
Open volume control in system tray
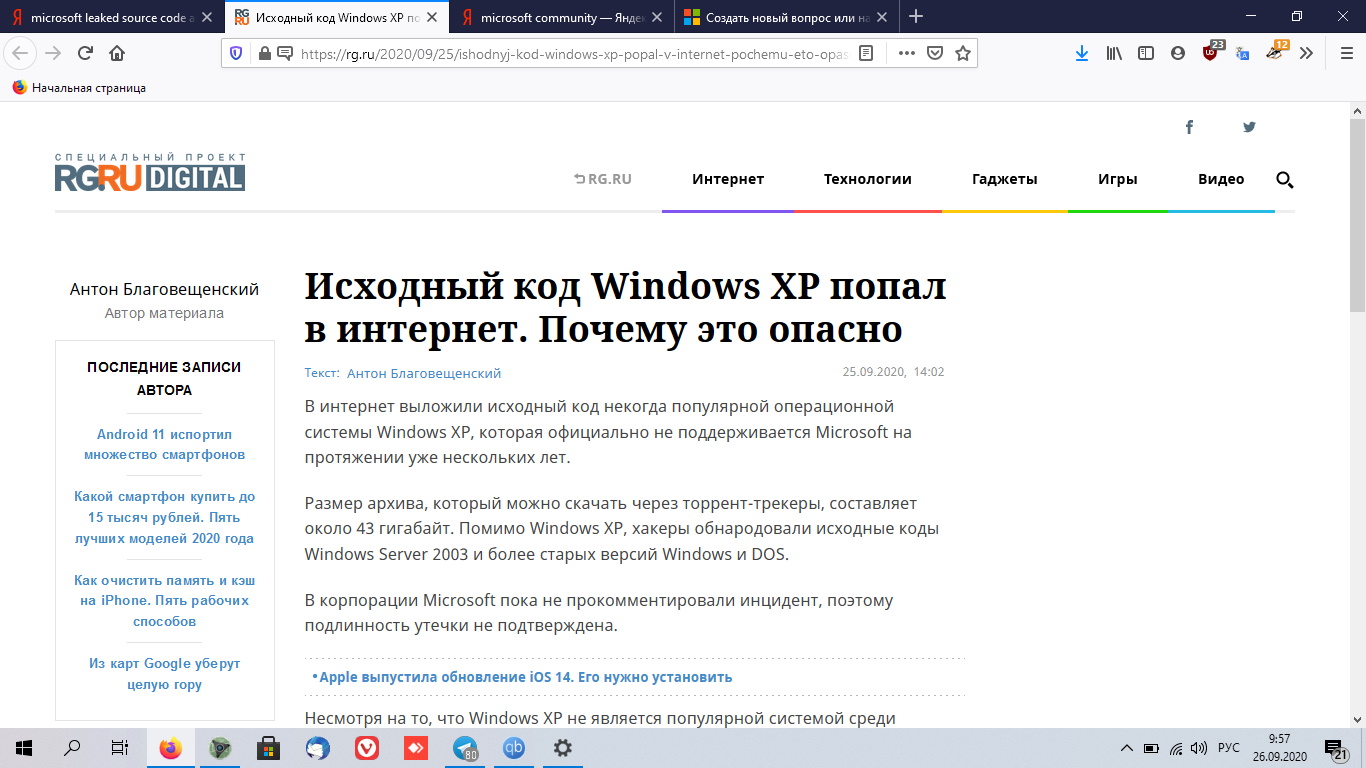[x=1199, y=748]
